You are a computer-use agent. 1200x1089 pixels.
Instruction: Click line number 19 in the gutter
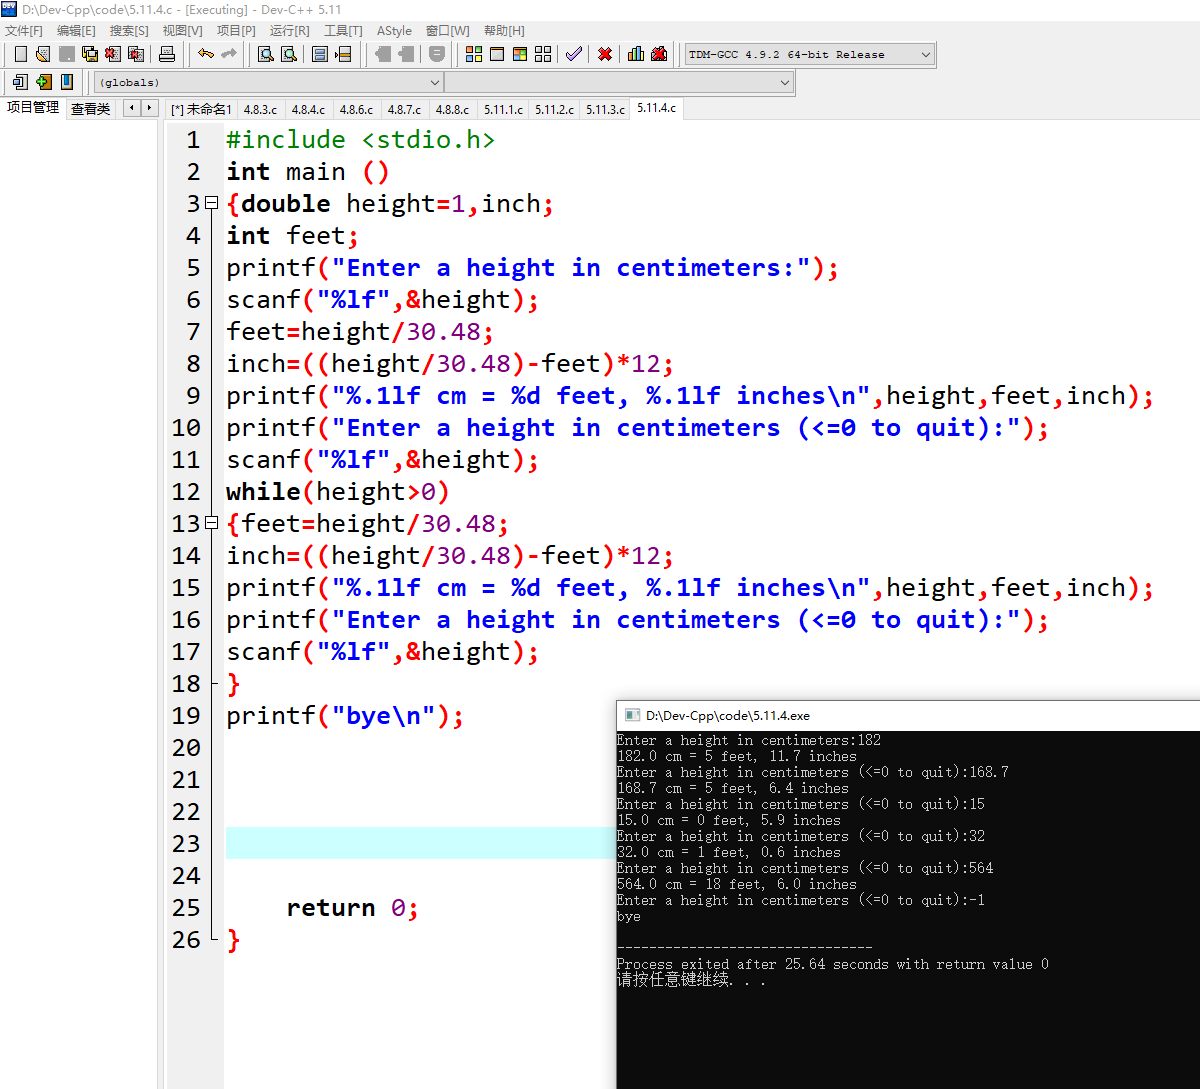(186, 715)
